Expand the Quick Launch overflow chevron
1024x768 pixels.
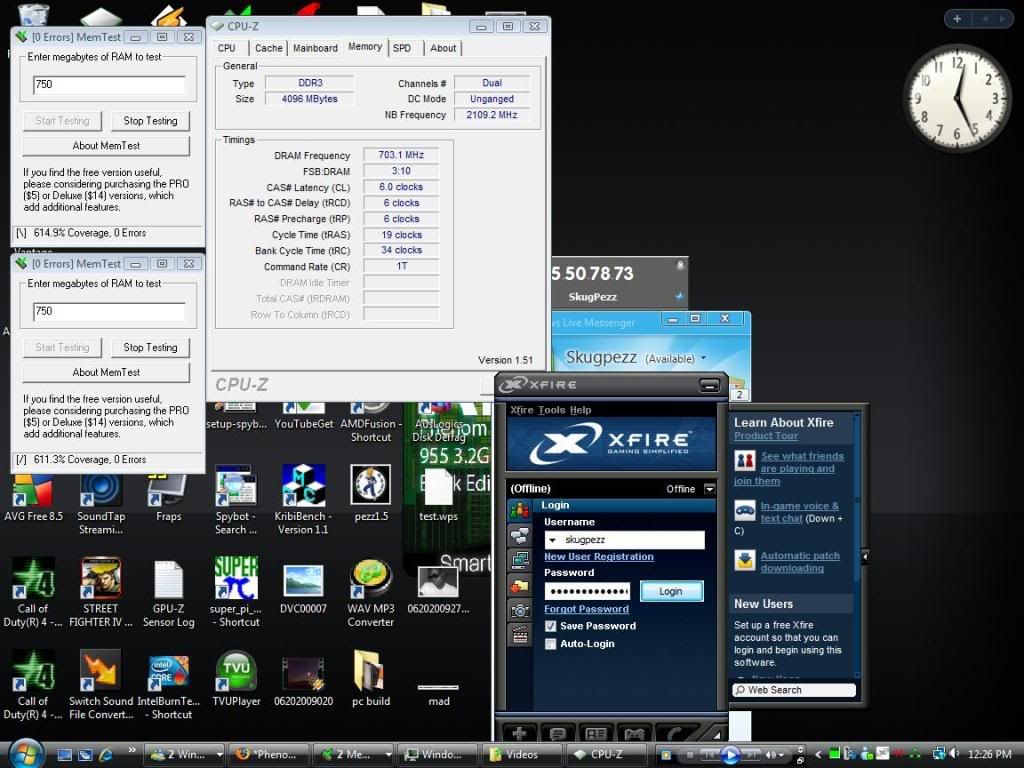pyautogui.click(x=132, y=750)
